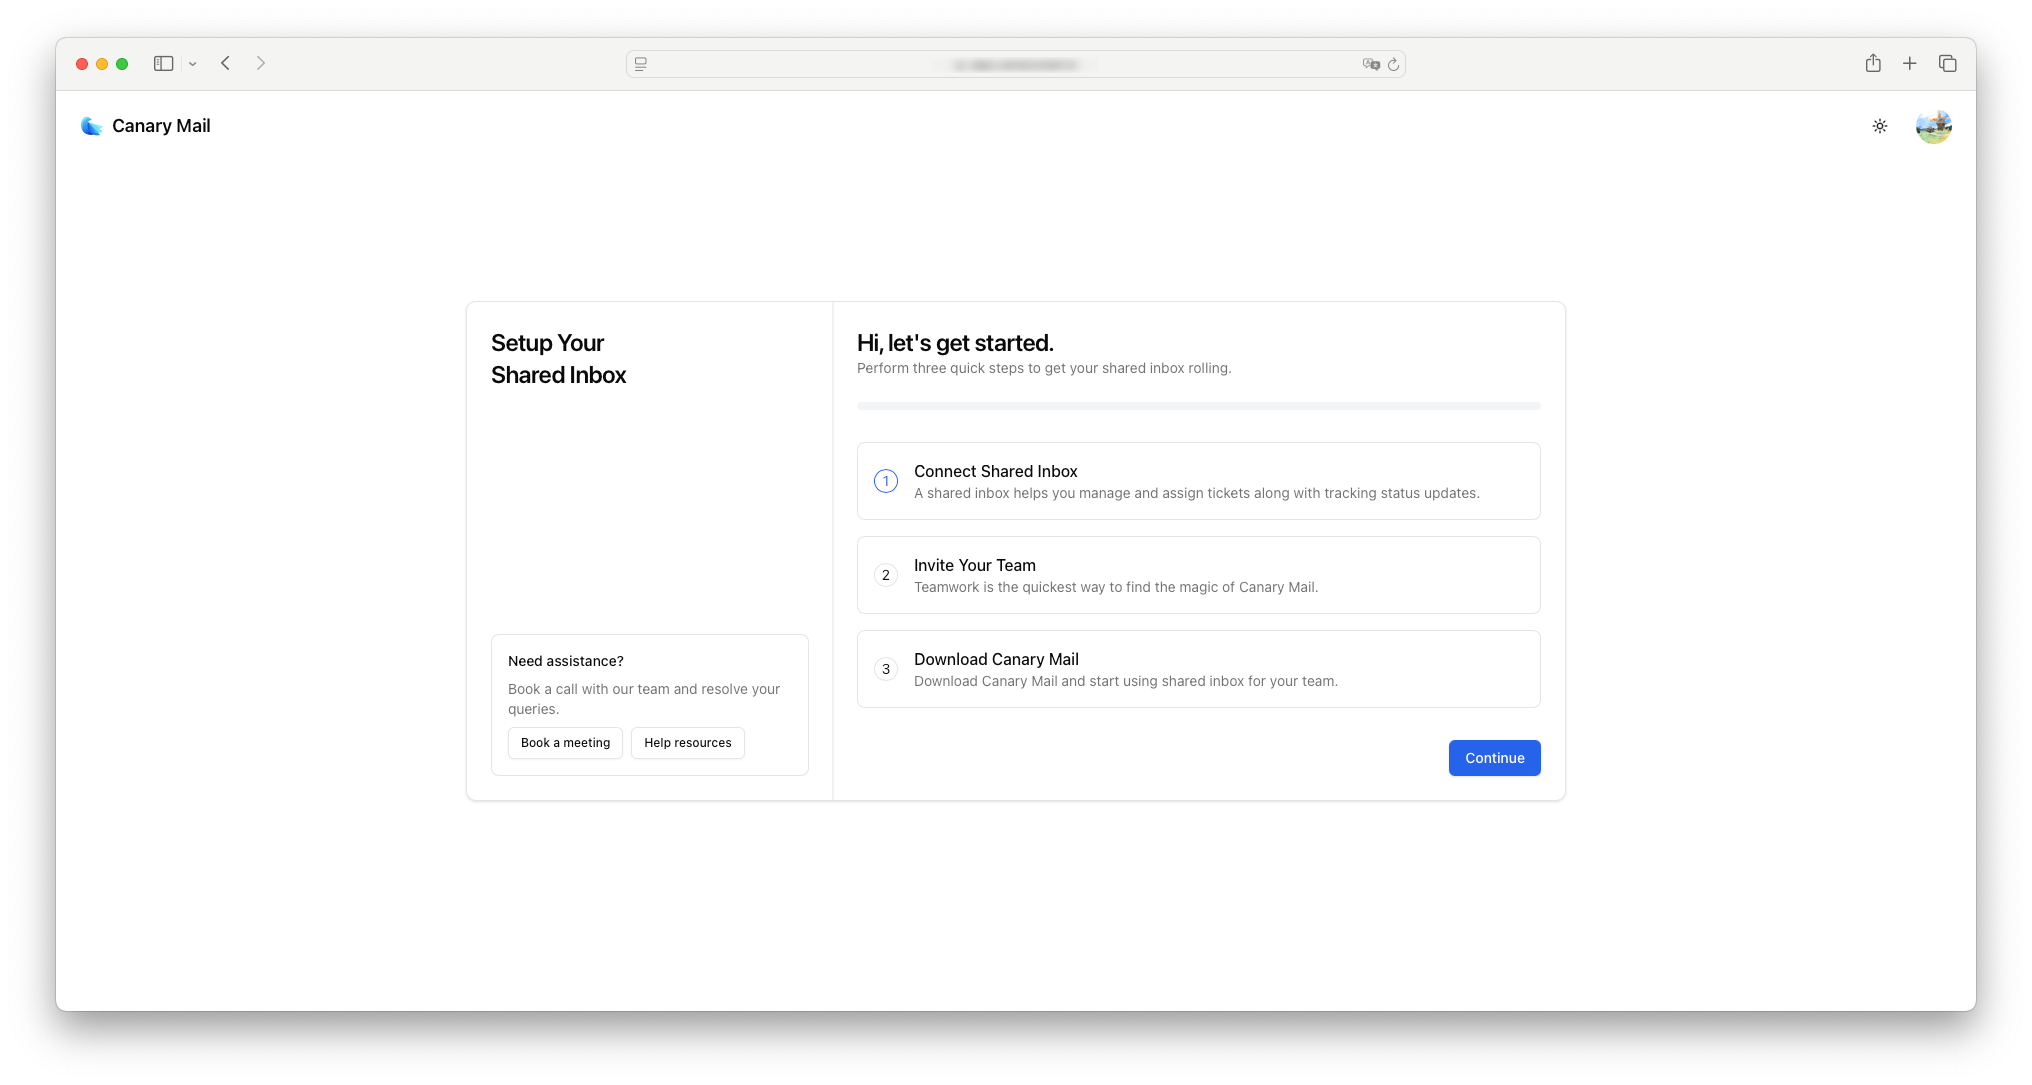The height and width of the screenshot is (1085, 2032).
Task: Open the user profile avatar
Action: [x=1933, y=127]
